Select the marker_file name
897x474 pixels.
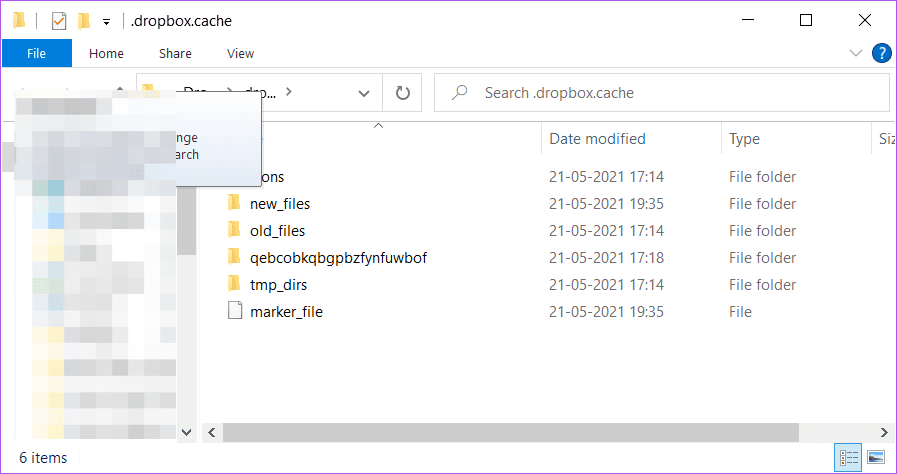click(286, 312)
